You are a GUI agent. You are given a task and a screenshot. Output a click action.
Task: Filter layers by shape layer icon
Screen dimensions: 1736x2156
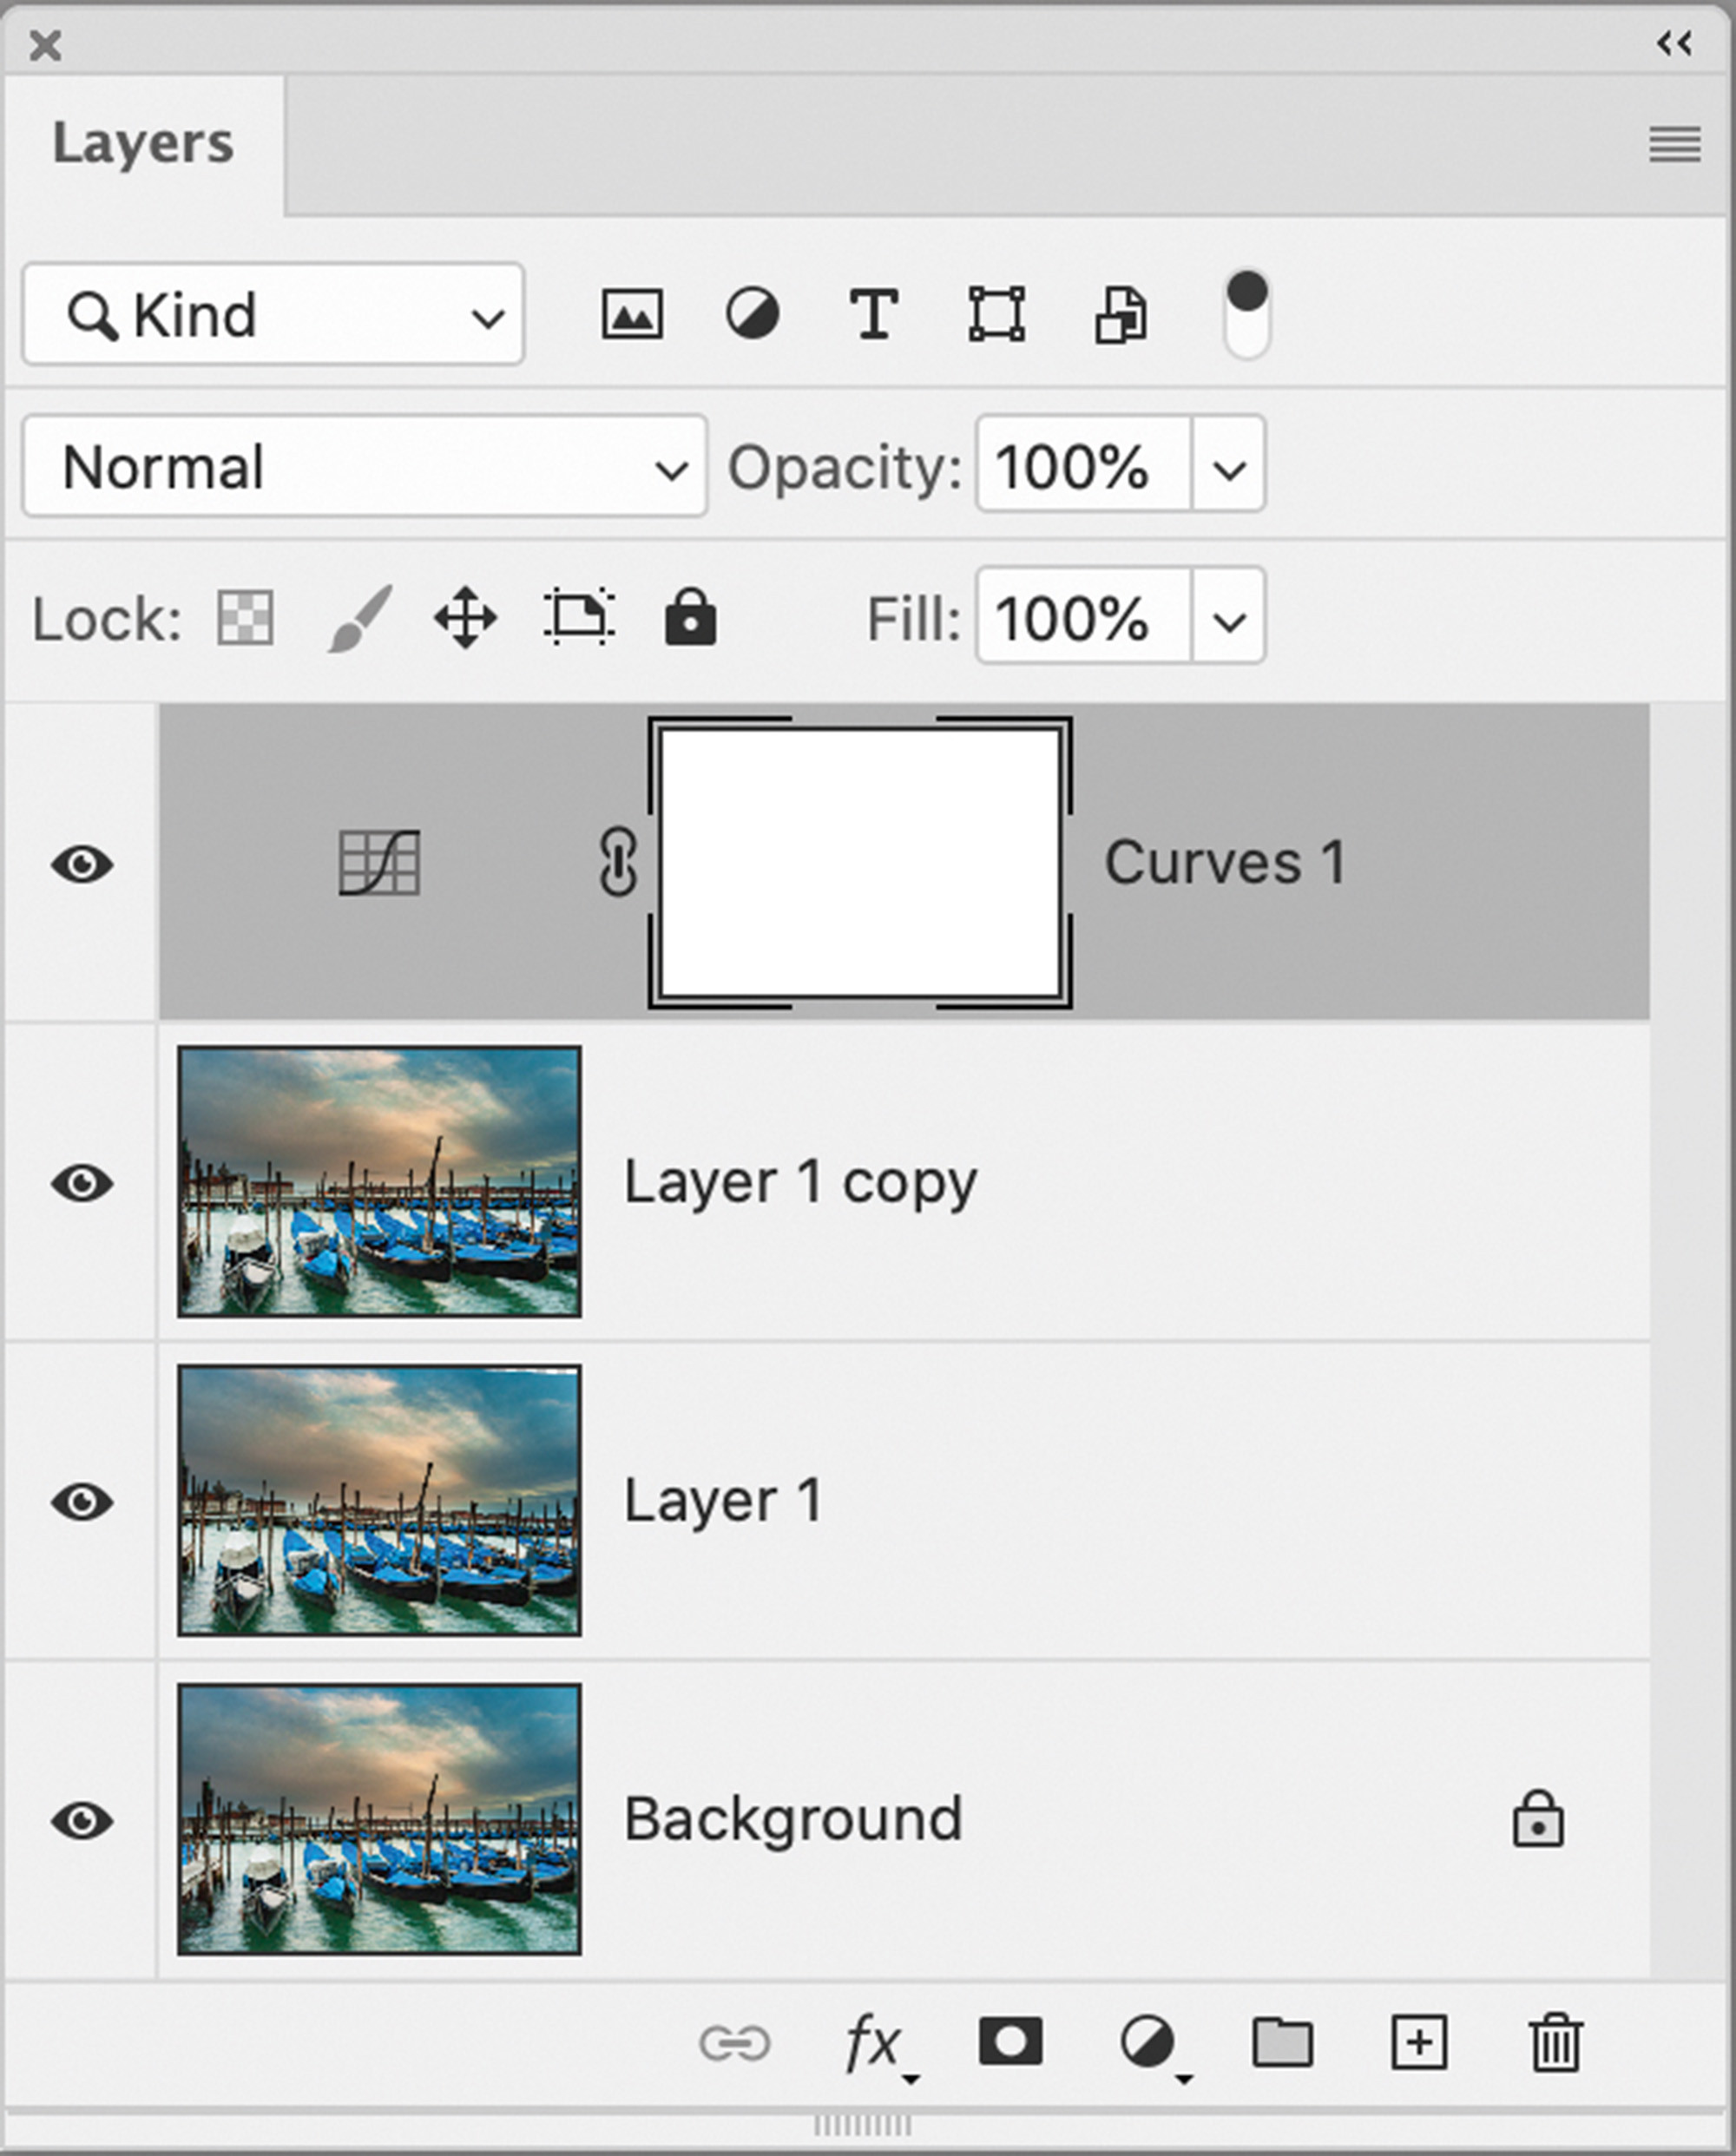[997, 315]
